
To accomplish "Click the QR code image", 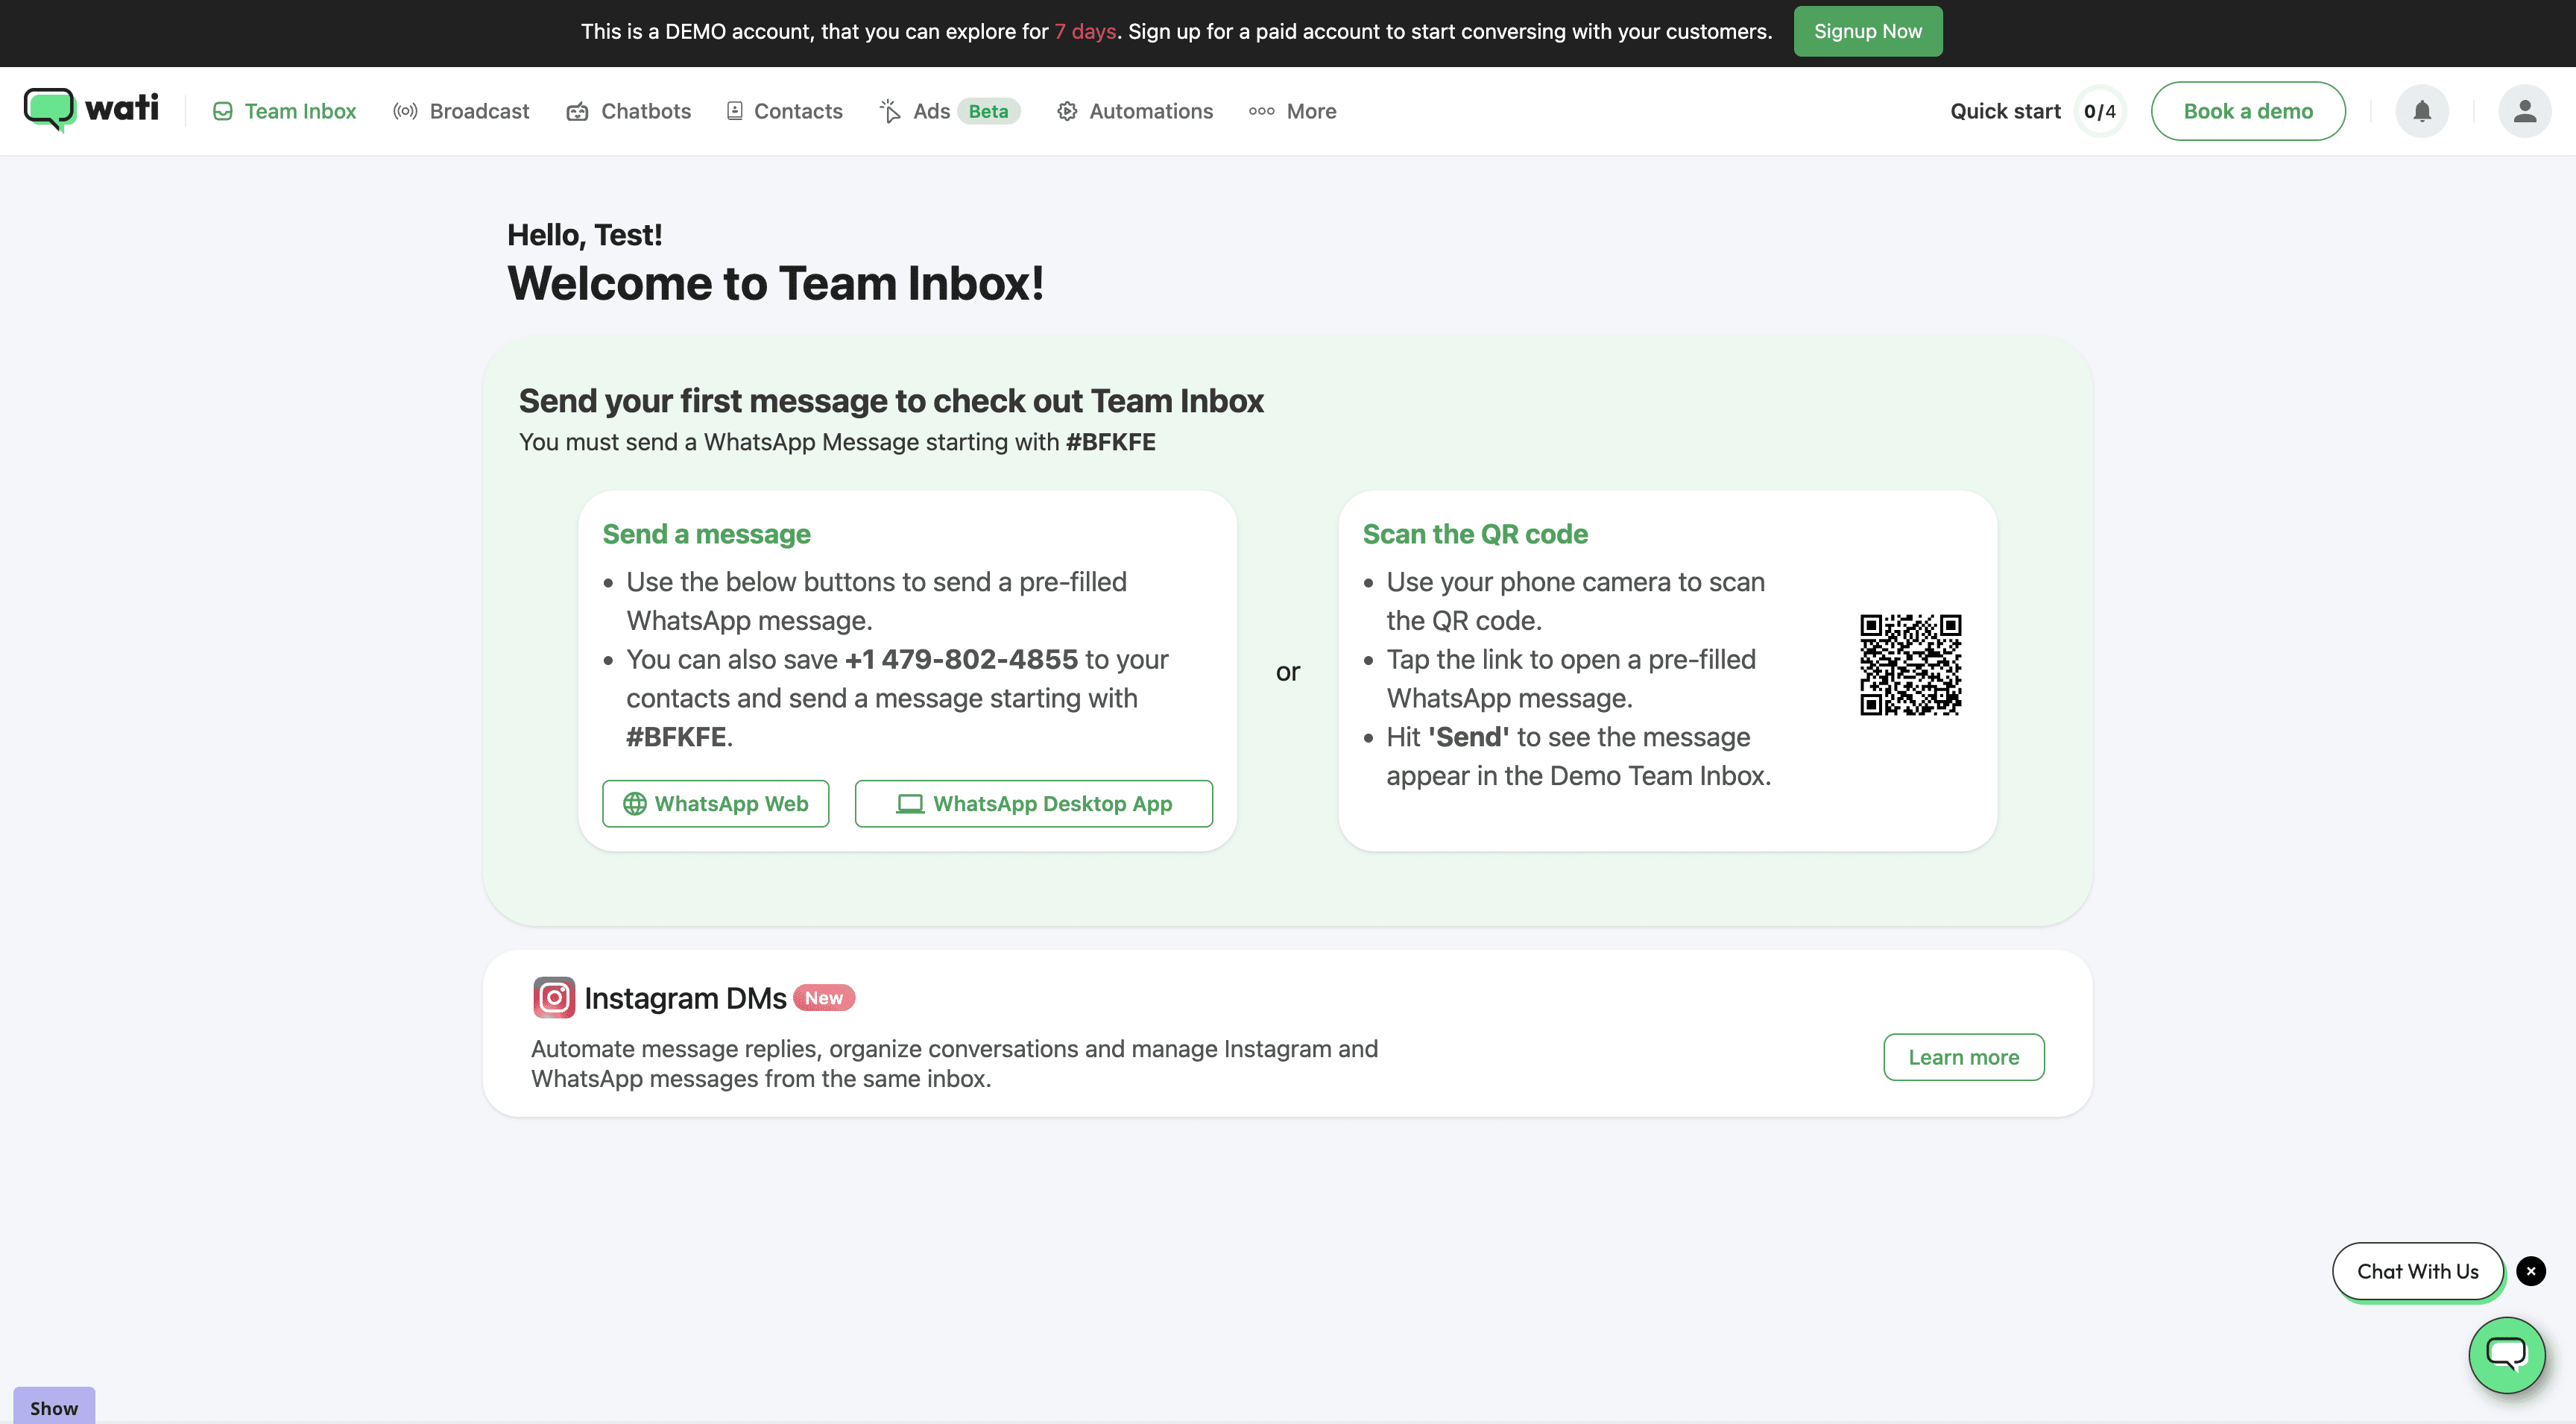I will (x=1910, y=665).
